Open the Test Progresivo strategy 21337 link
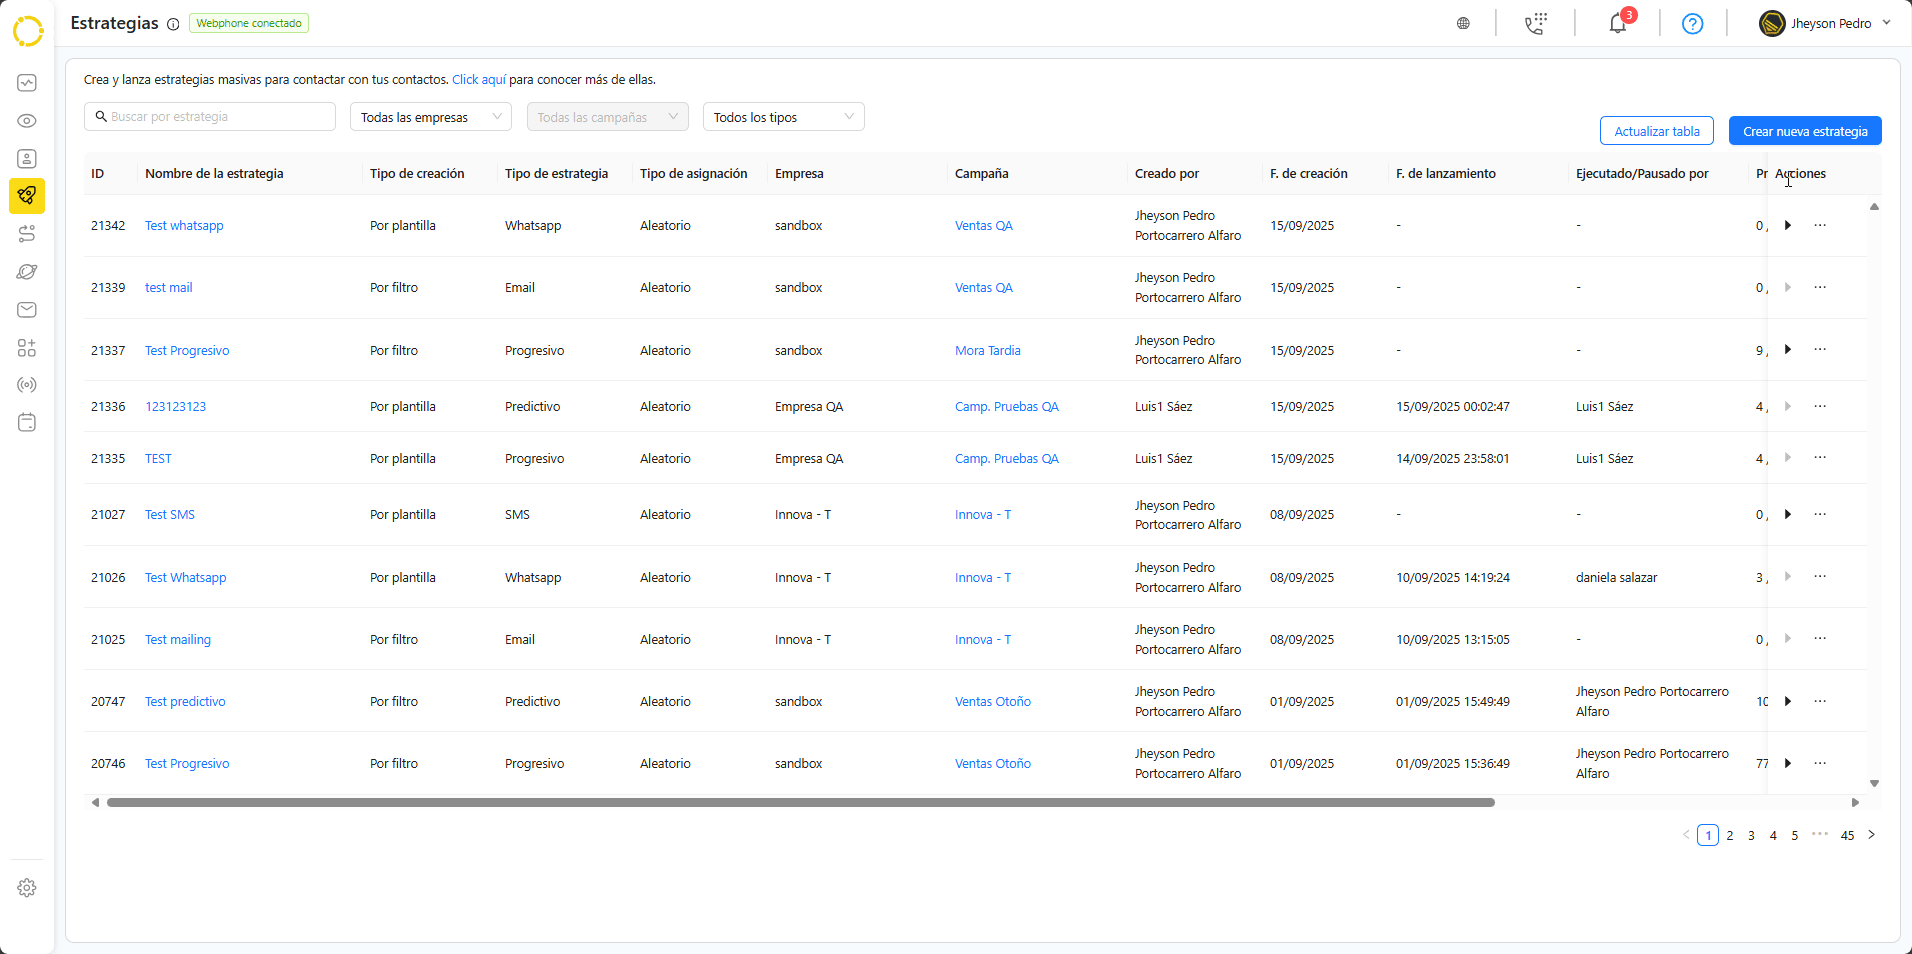 [187, 351]
